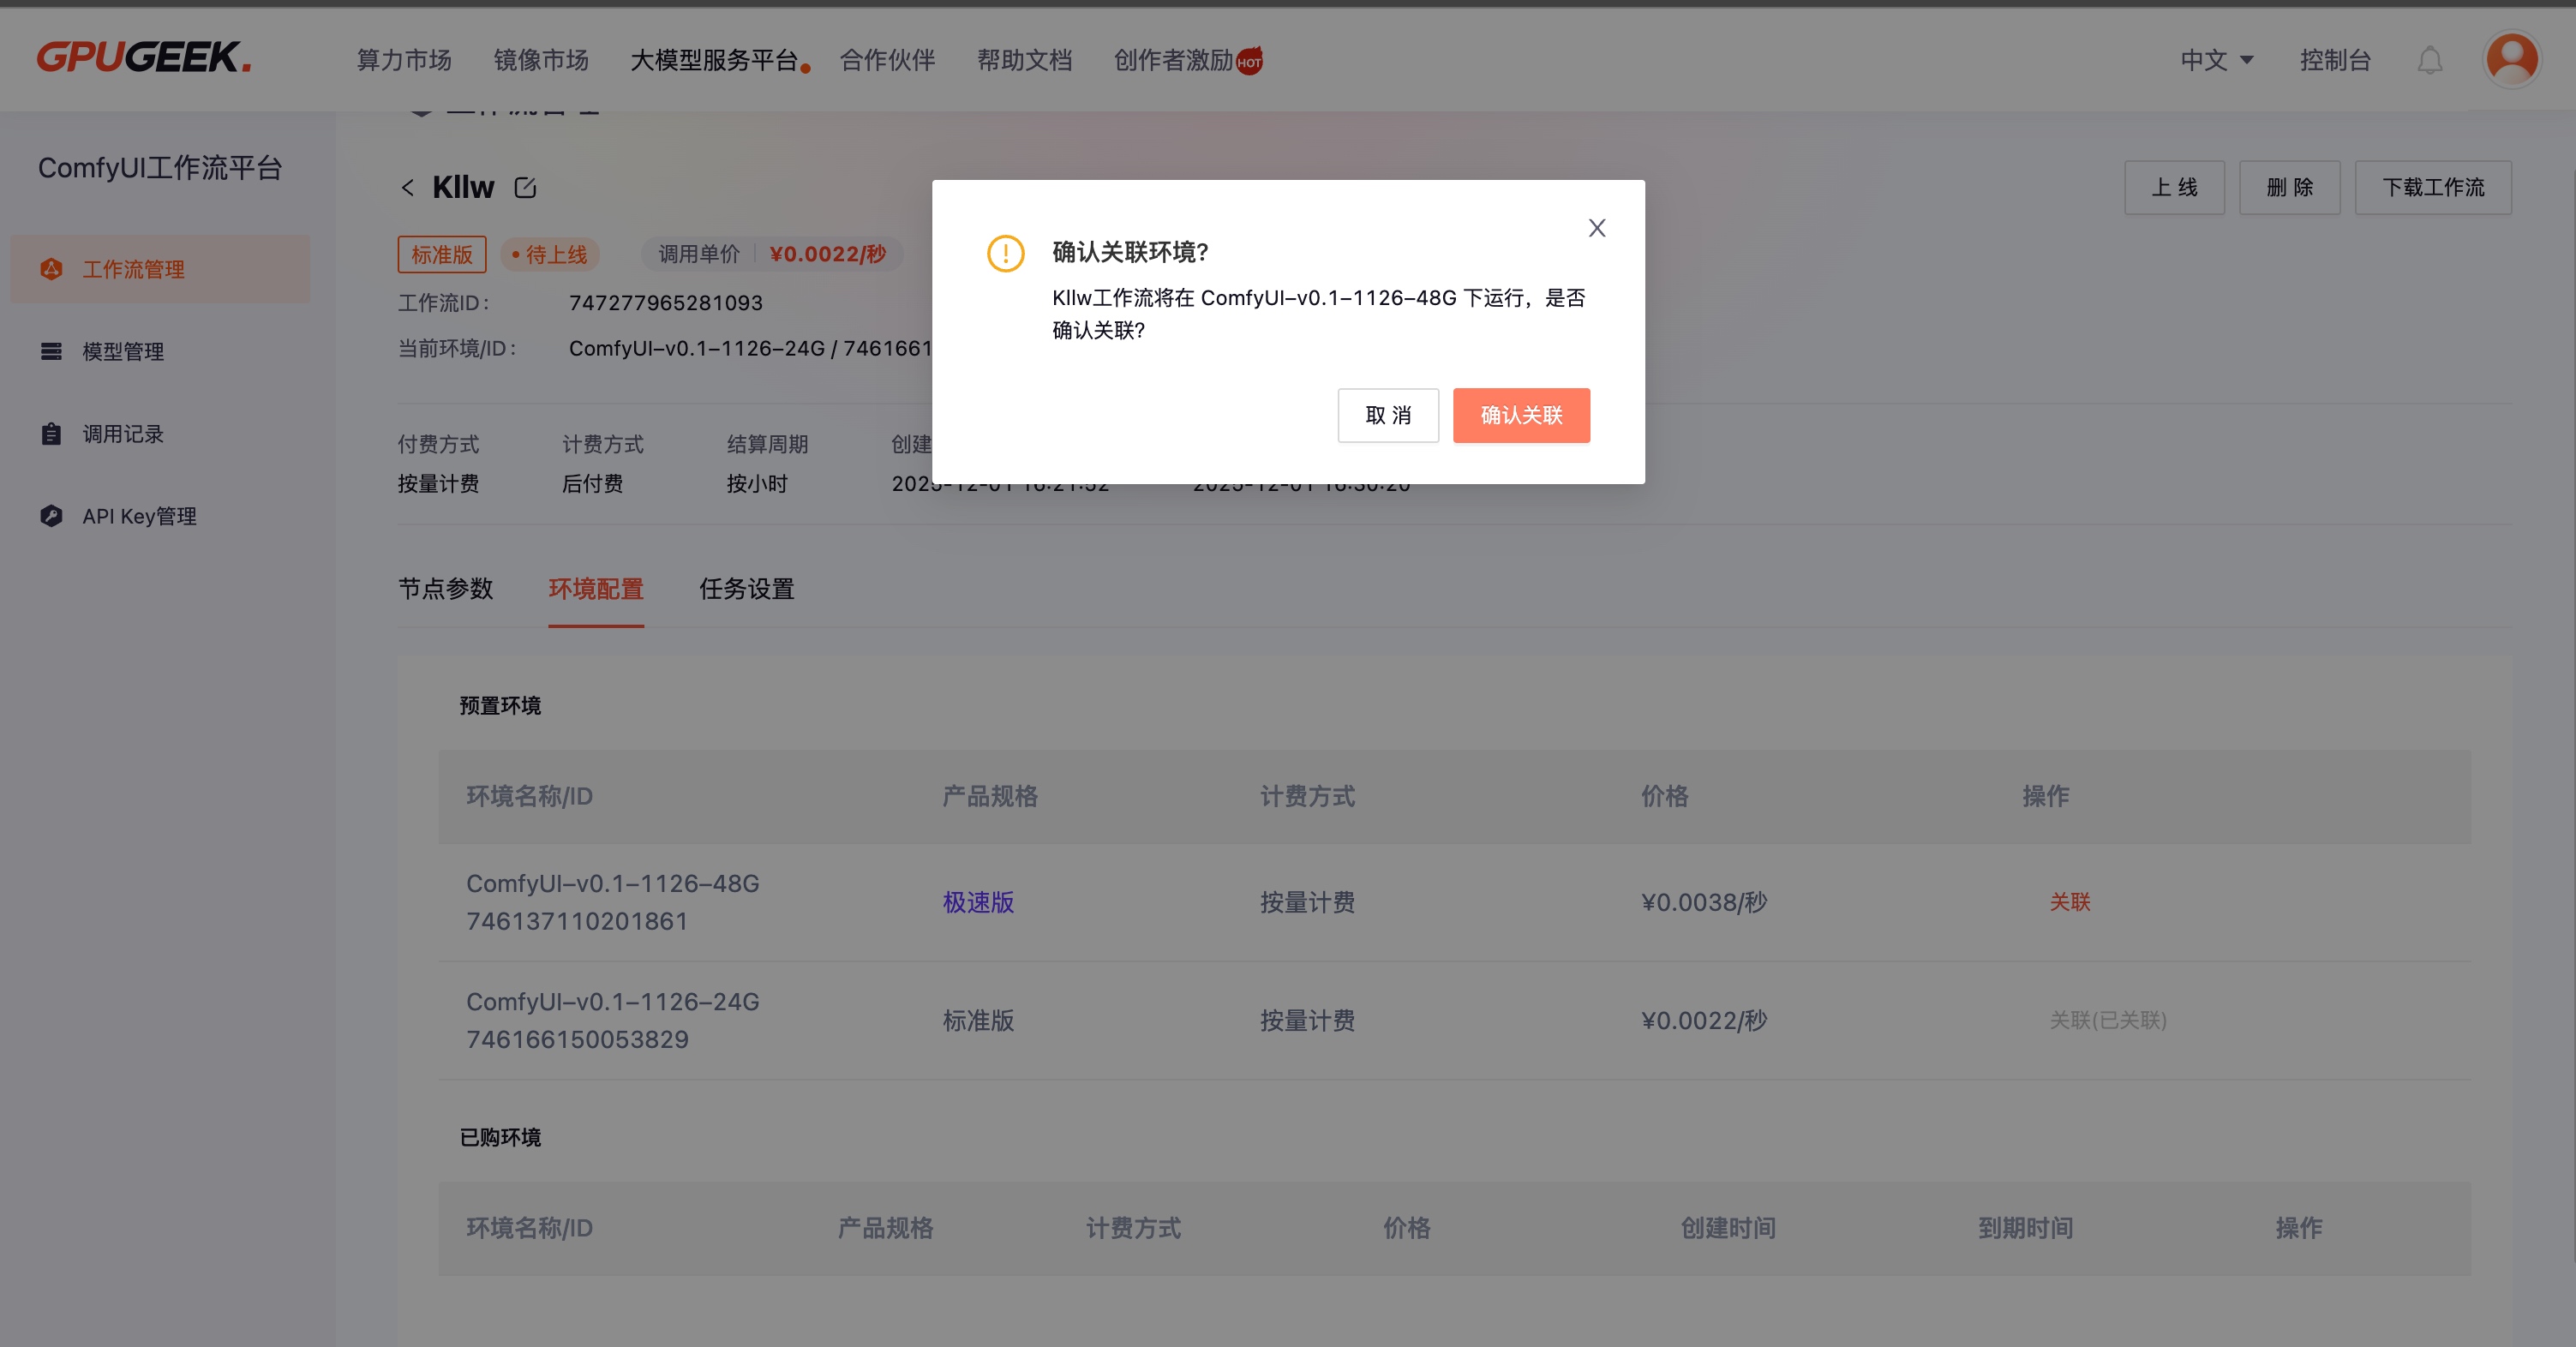Open API Key管理 in the sidebar

[139, 516]
